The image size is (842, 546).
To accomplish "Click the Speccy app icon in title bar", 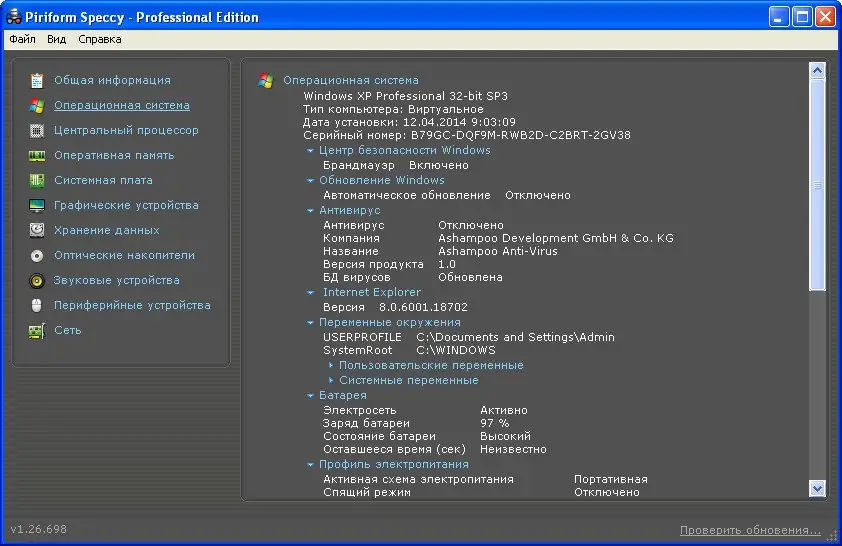I will tap(13, 17).
